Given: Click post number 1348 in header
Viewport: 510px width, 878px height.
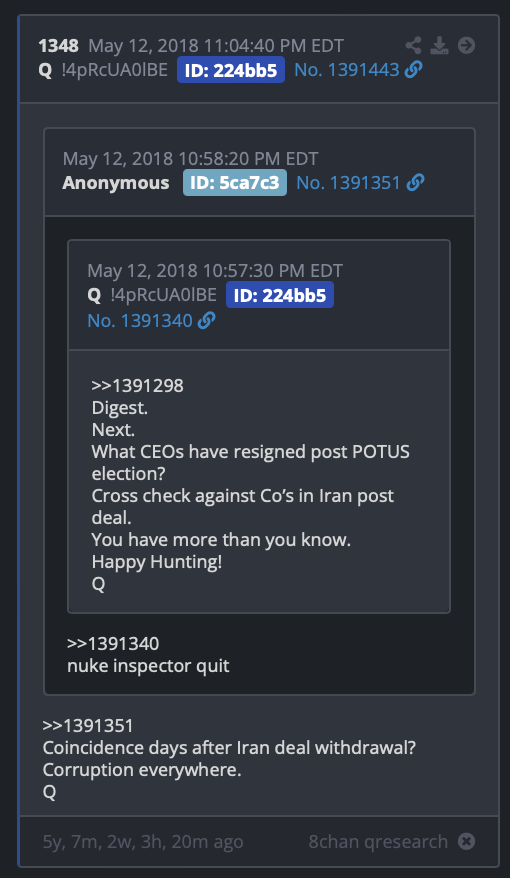Looking at the screenshot, I should pyautogui.click(x=59, y=45).
